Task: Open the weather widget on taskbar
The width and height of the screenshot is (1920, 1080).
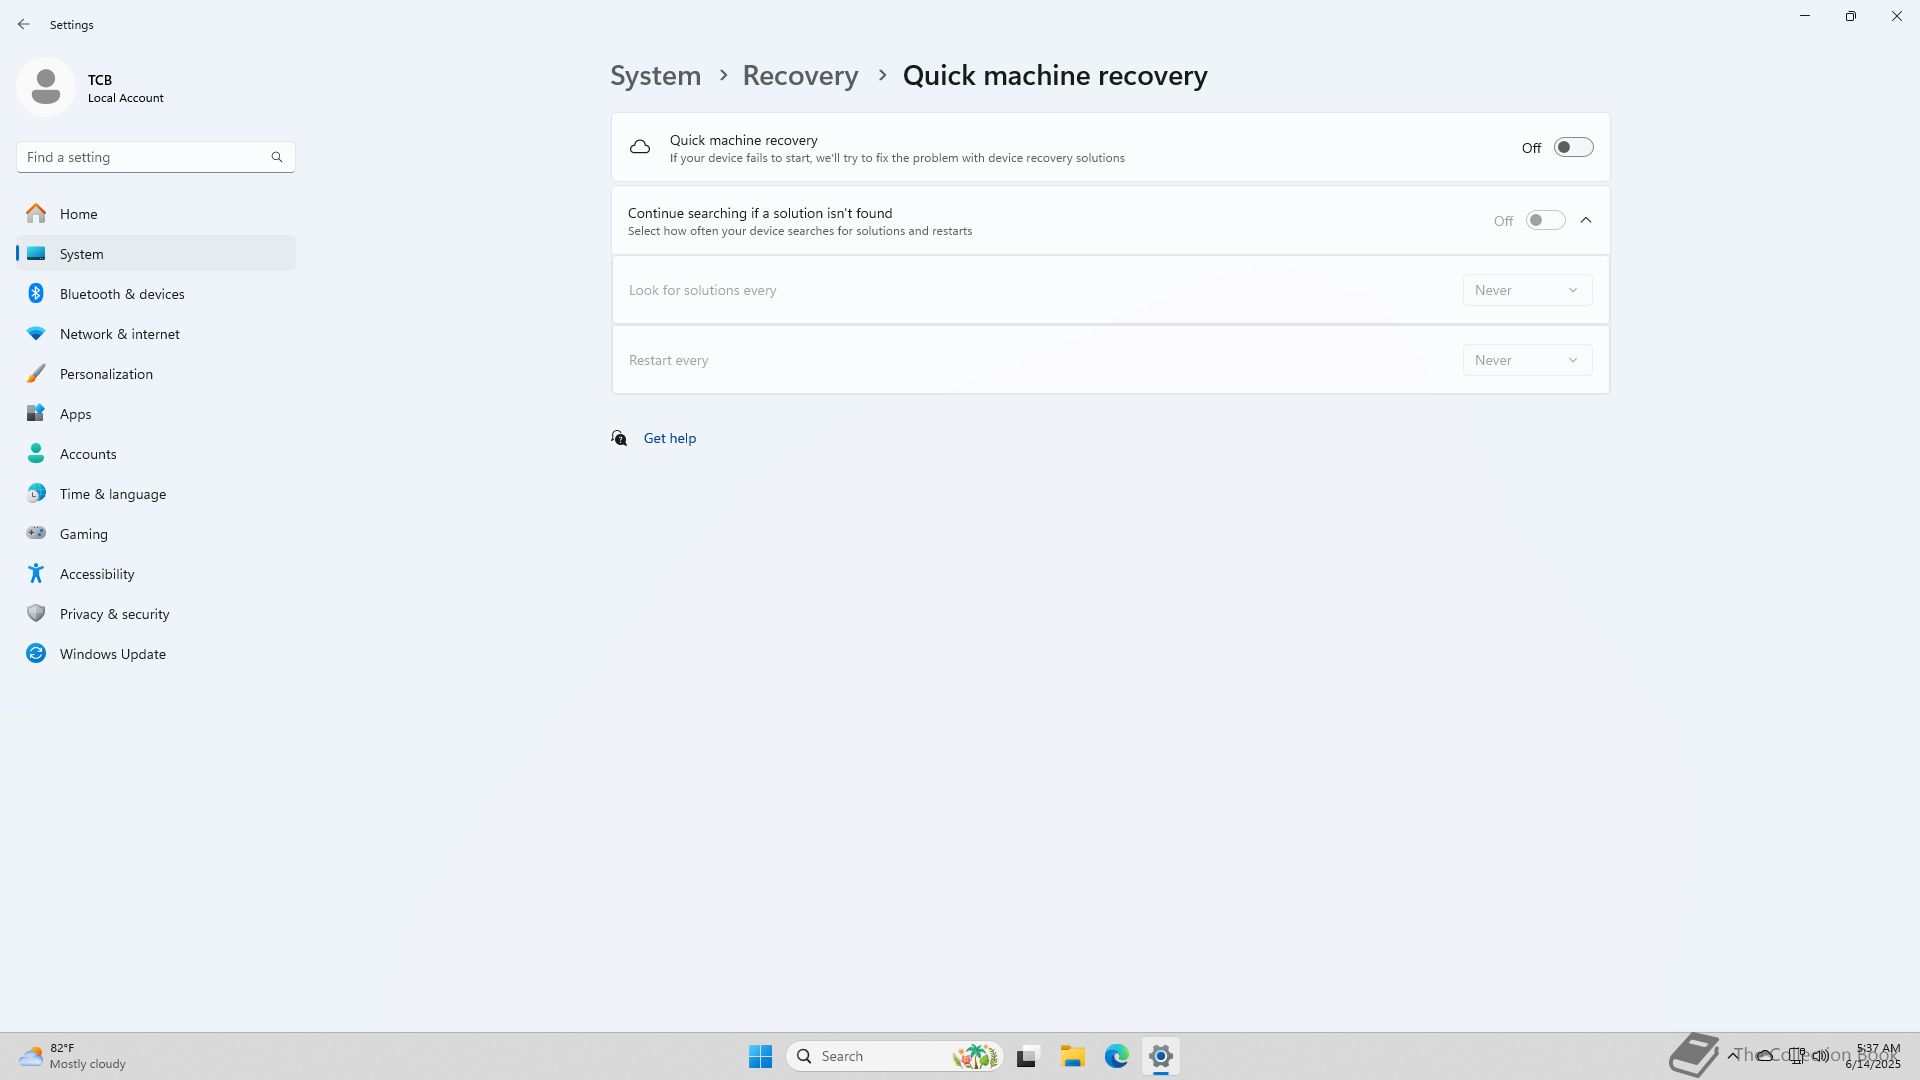Action: (72, 1056)
